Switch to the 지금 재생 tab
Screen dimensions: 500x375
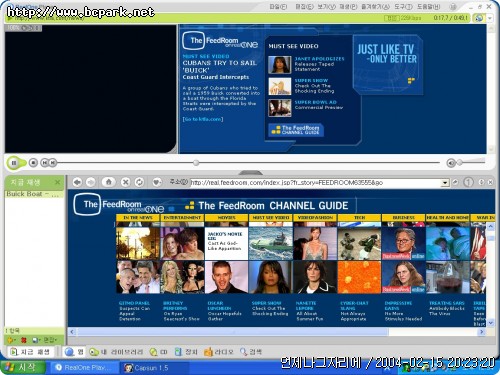30,352
